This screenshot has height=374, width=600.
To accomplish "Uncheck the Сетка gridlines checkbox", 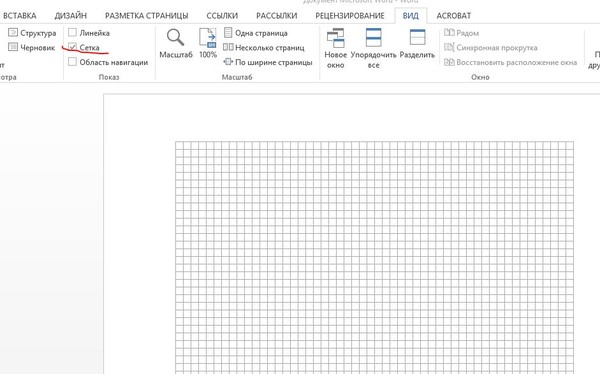I will click(72, 47).
